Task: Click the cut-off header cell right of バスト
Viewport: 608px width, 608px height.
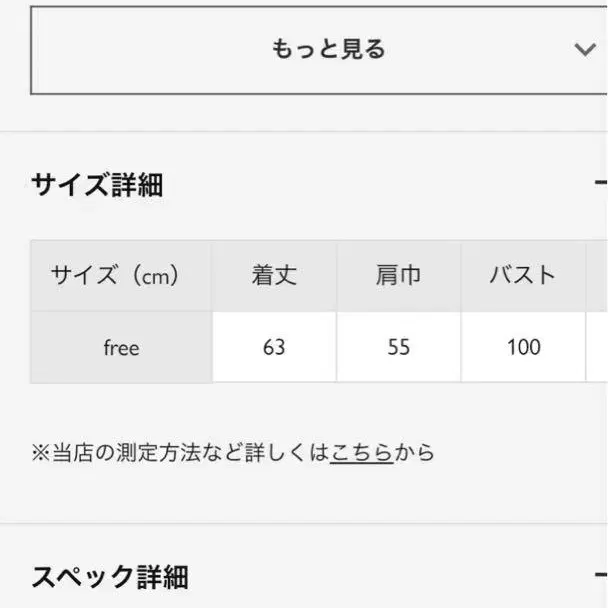Action: pos(597,276)
